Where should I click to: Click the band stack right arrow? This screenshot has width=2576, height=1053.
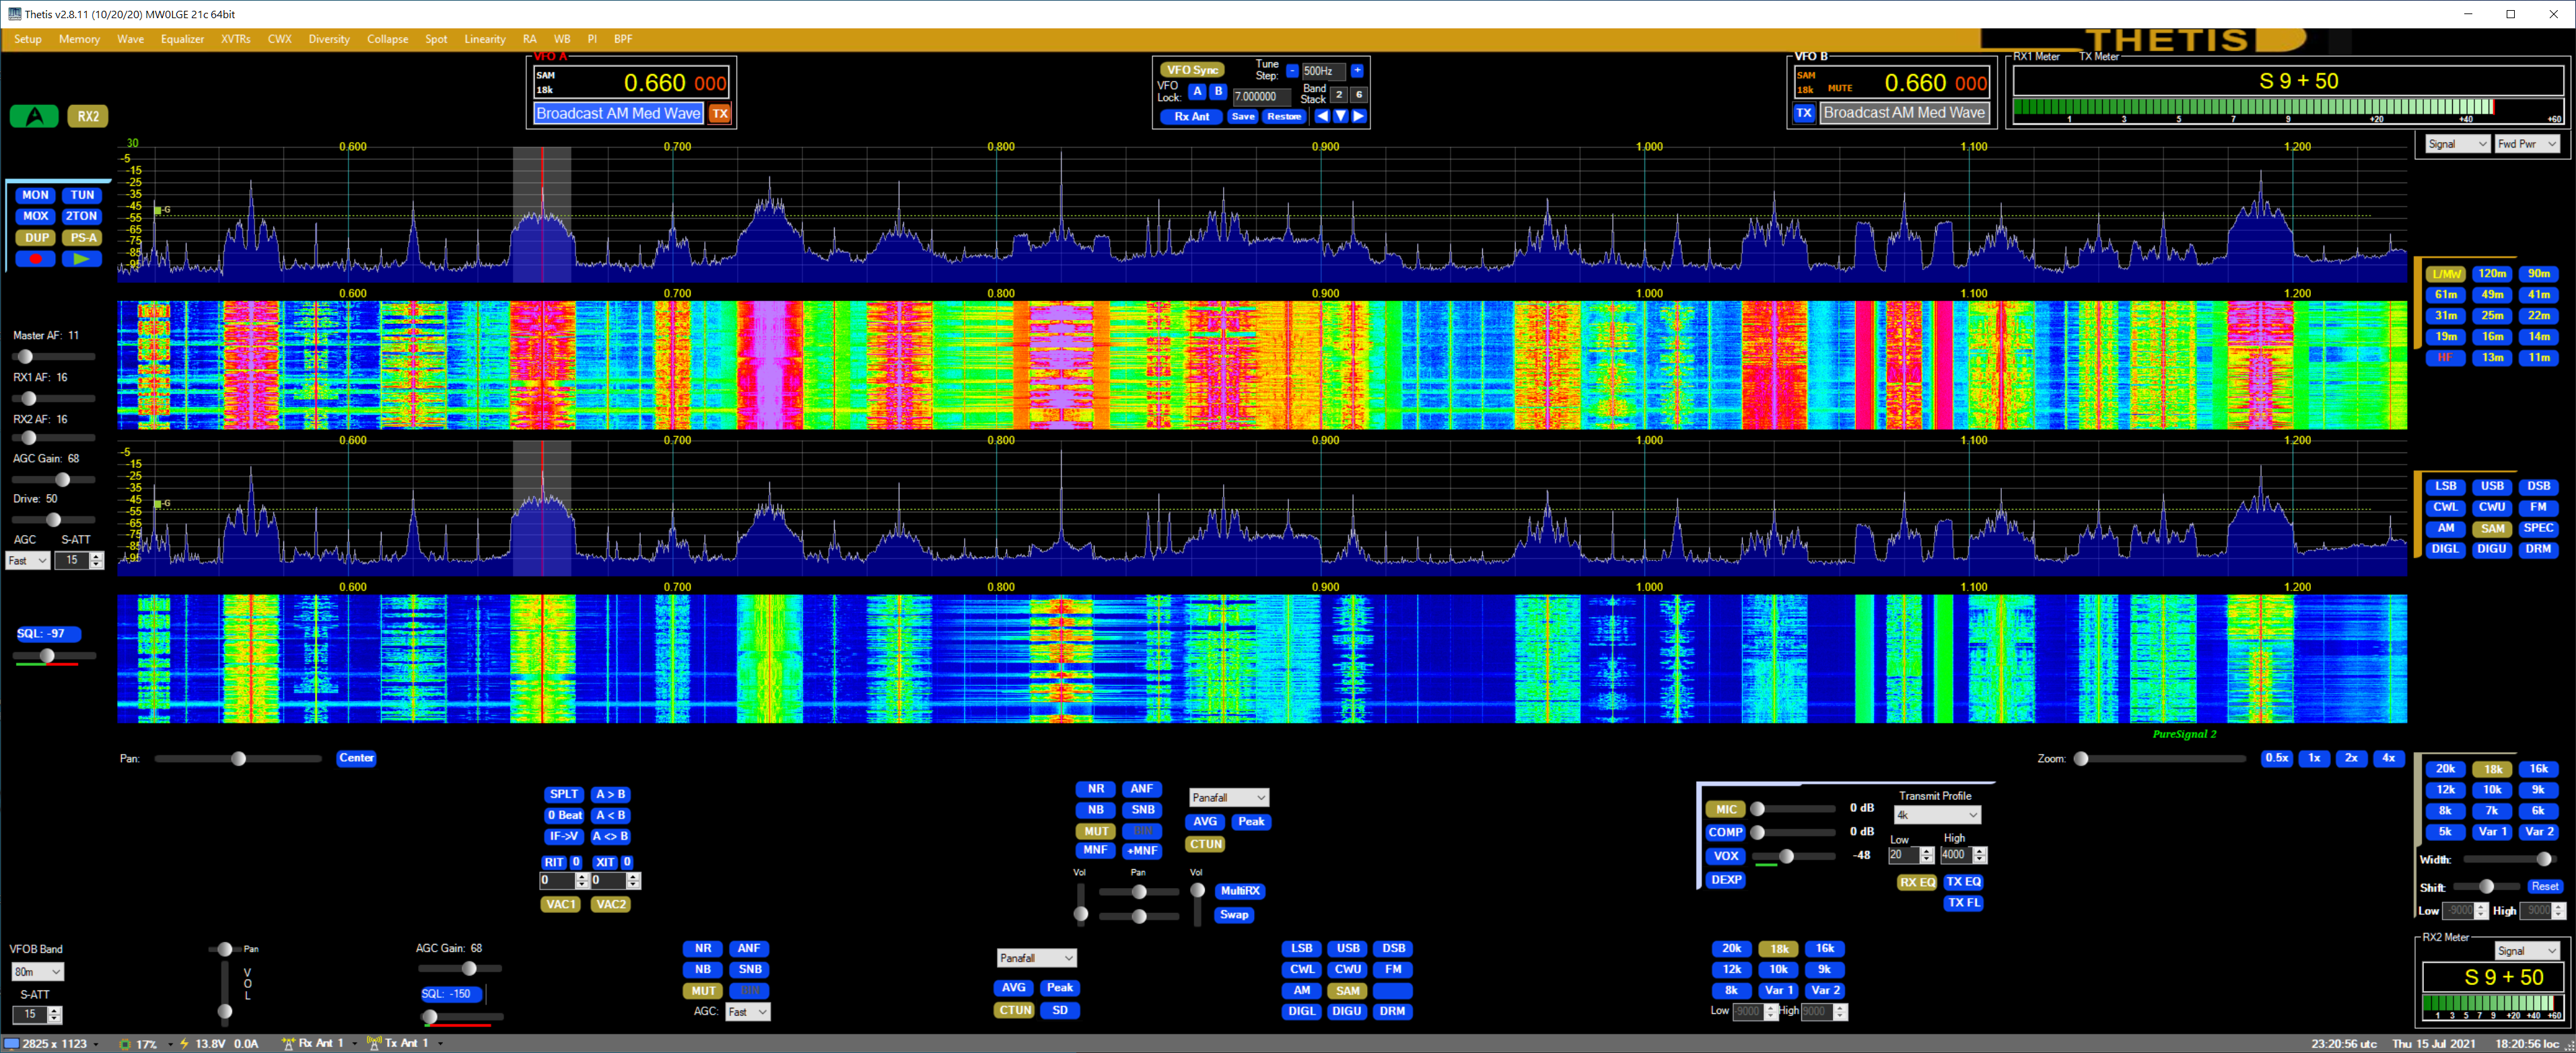(1358, 116)
